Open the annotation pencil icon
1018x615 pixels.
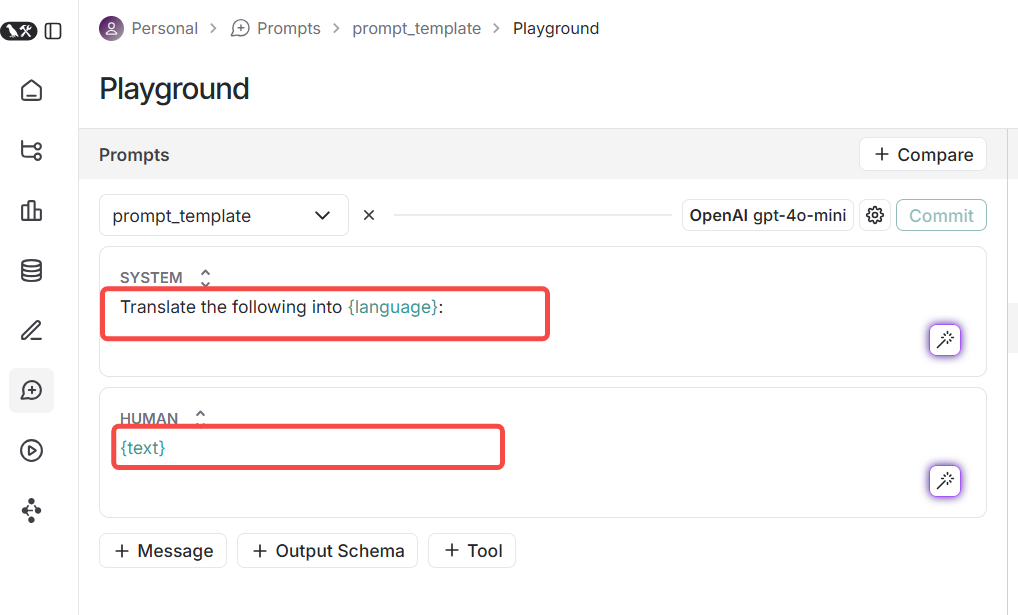pyautogui.click(x=32, y=330)
